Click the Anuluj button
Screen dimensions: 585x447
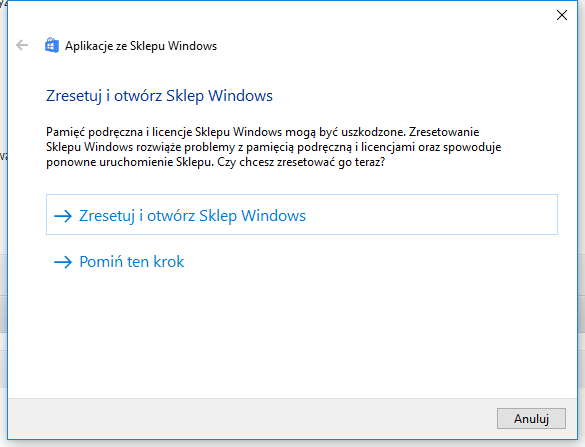coord(531,419)
